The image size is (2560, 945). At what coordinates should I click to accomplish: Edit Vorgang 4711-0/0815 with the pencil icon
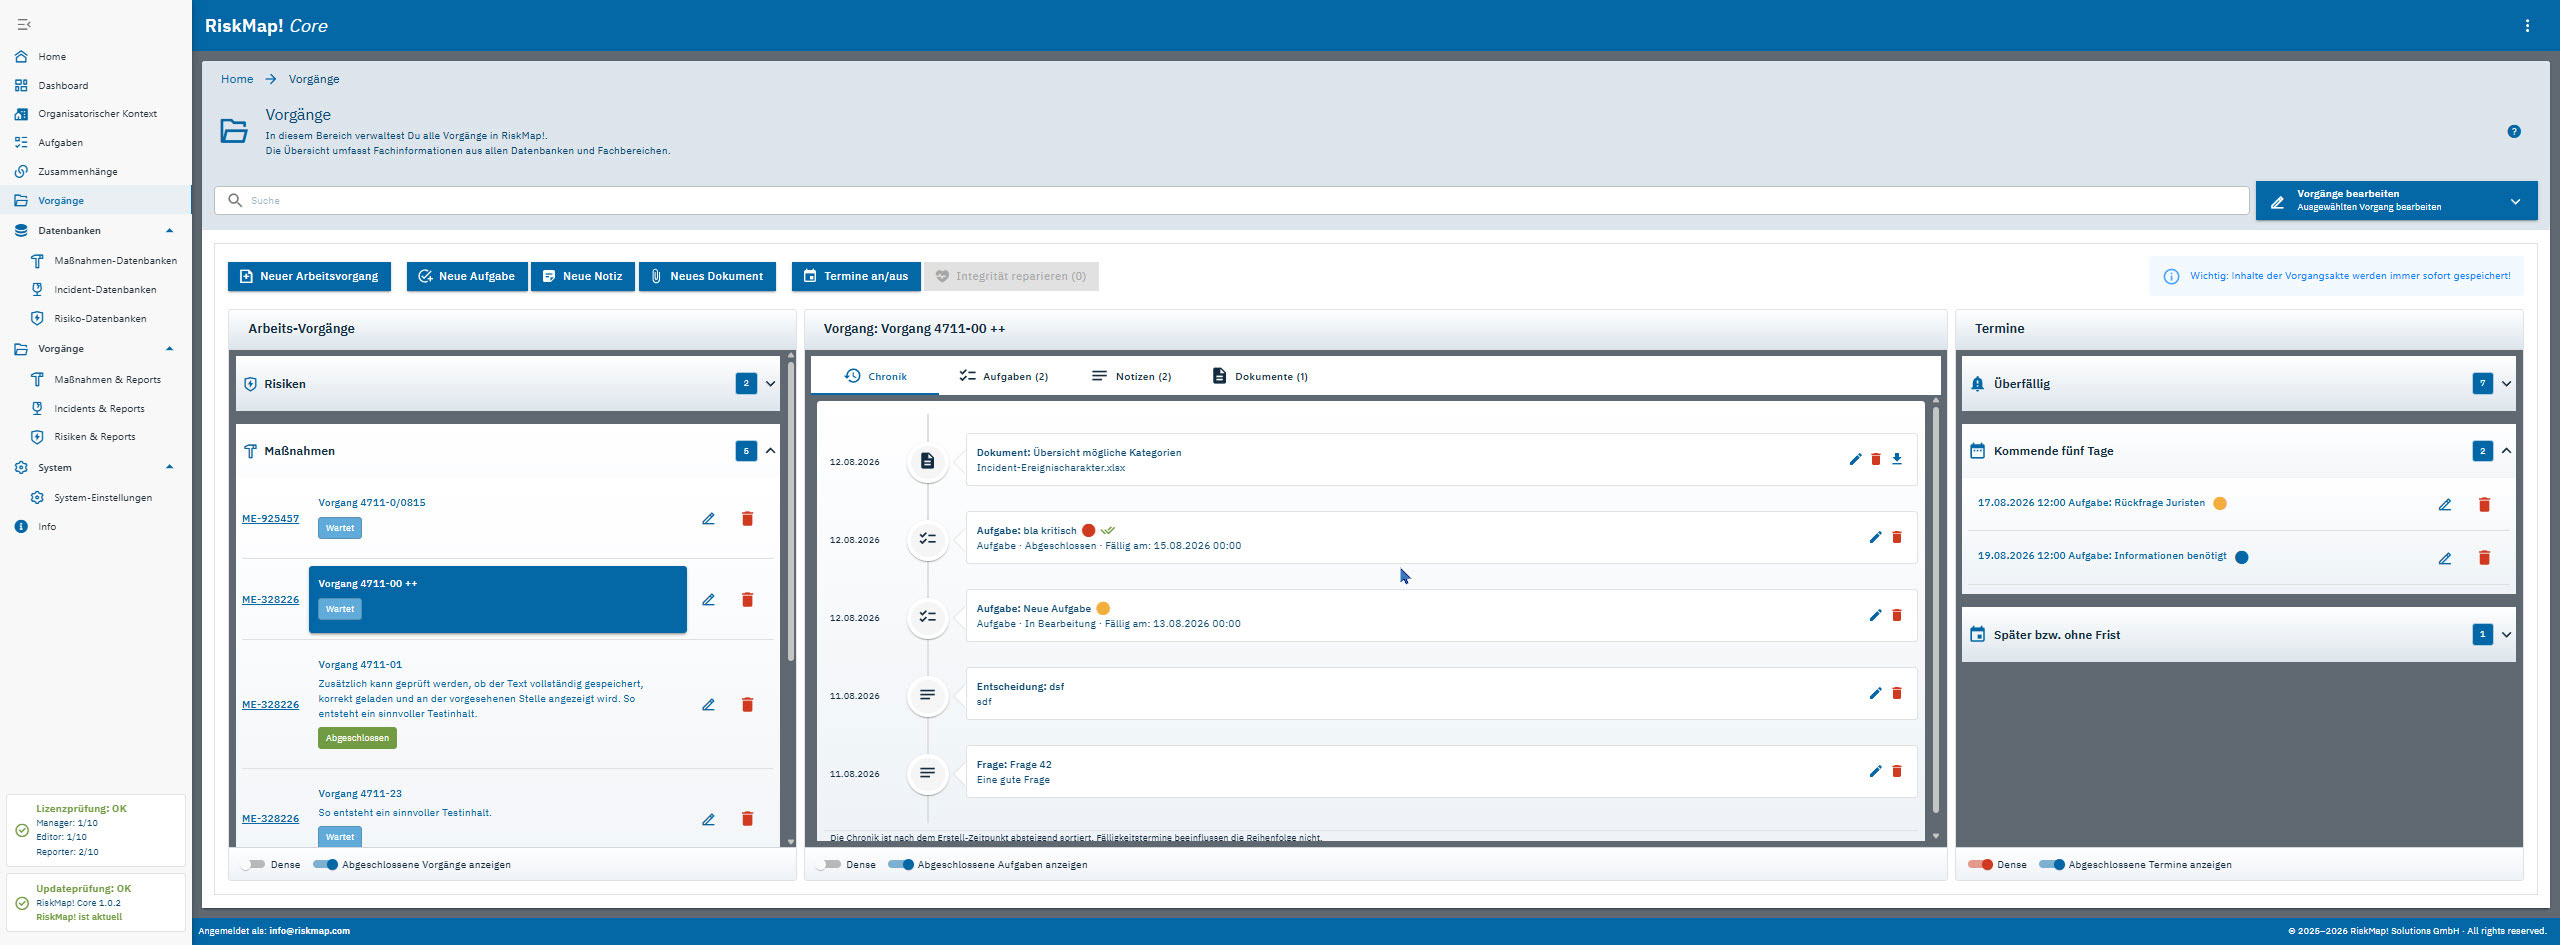click(x=708, y=519)
